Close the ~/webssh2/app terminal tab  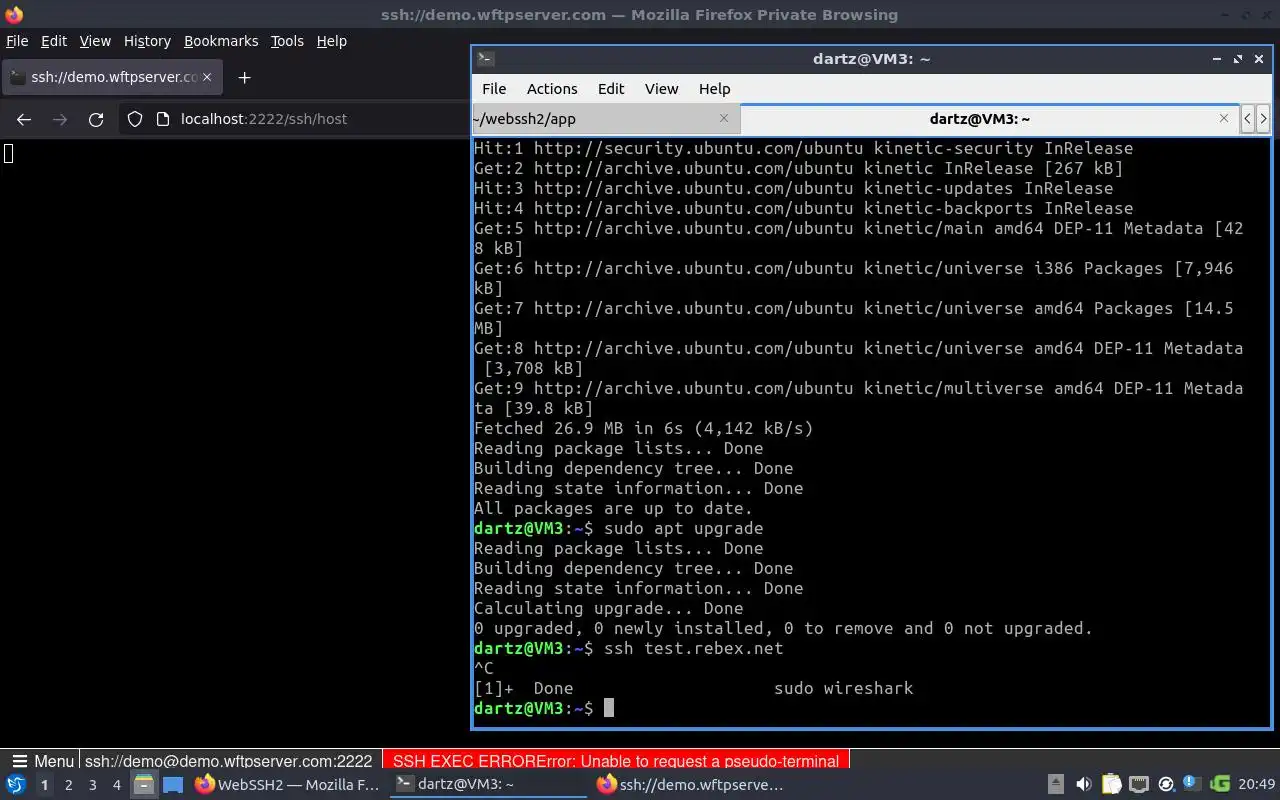724,118
